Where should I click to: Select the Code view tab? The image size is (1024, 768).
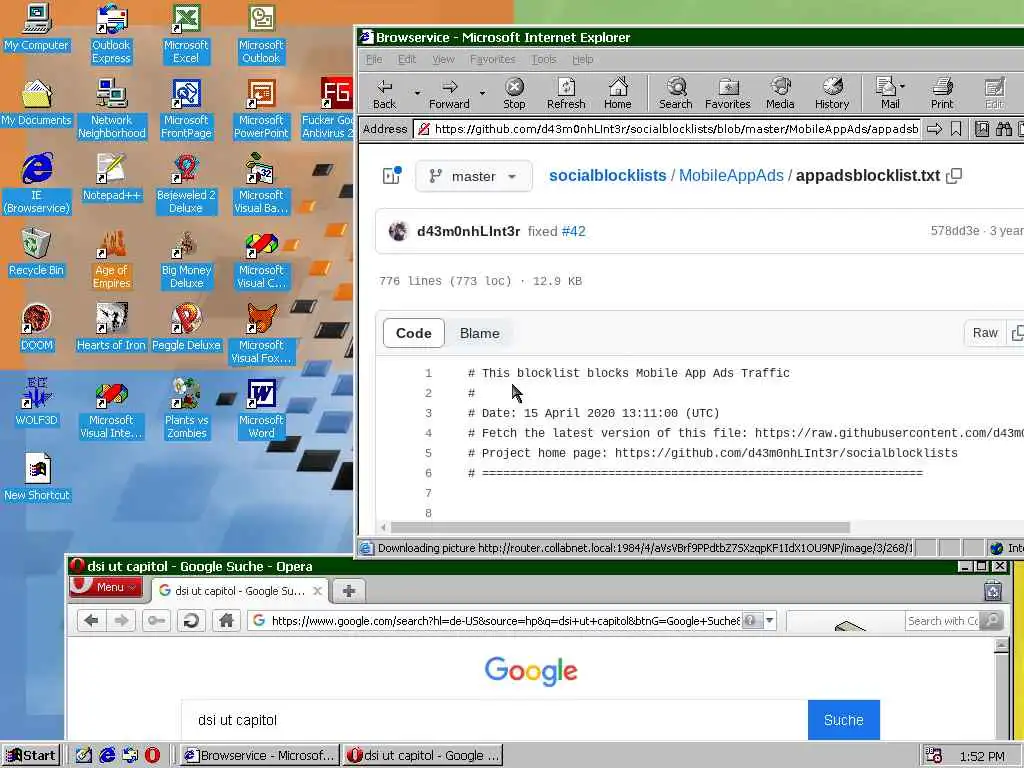pos(413,333)
